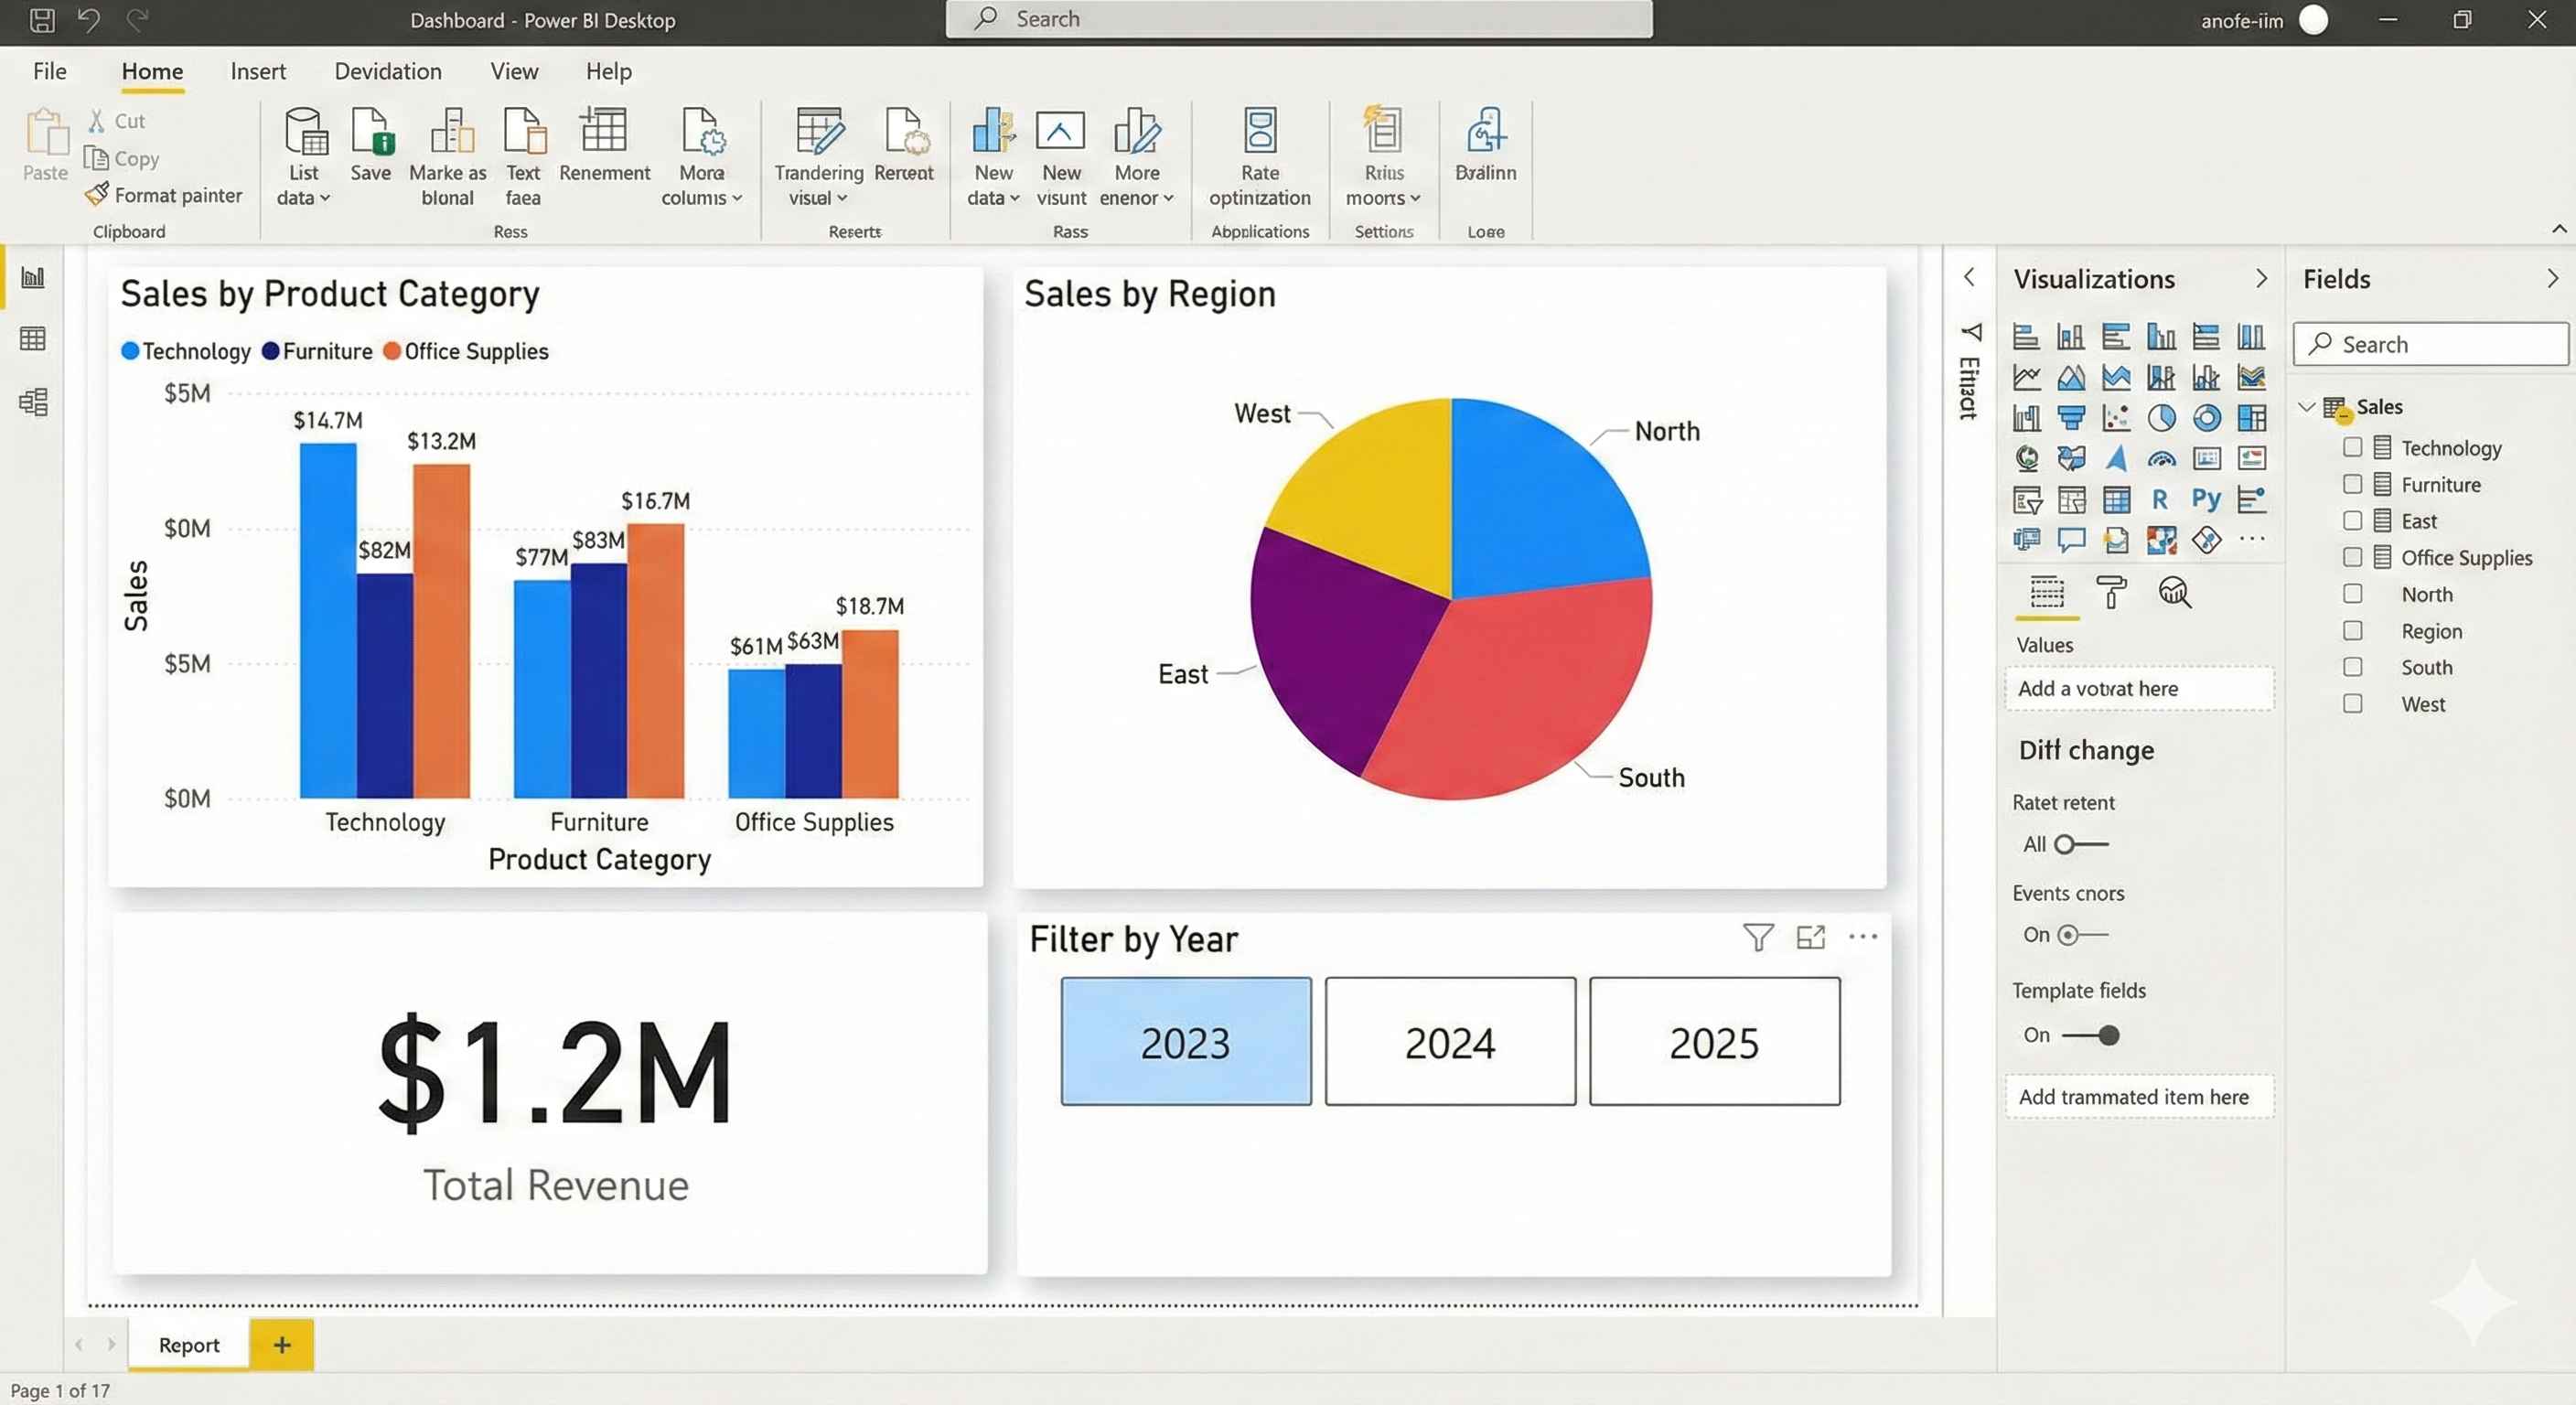Select the 2024 year slicer button
This screenshot has height=1405, width=2576.
1450,1041
